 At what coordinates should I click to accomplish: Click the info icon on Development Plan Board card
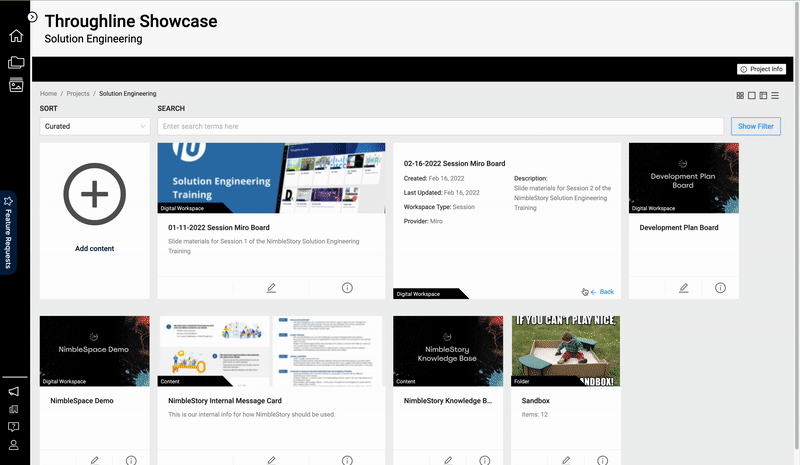(720, 288)
